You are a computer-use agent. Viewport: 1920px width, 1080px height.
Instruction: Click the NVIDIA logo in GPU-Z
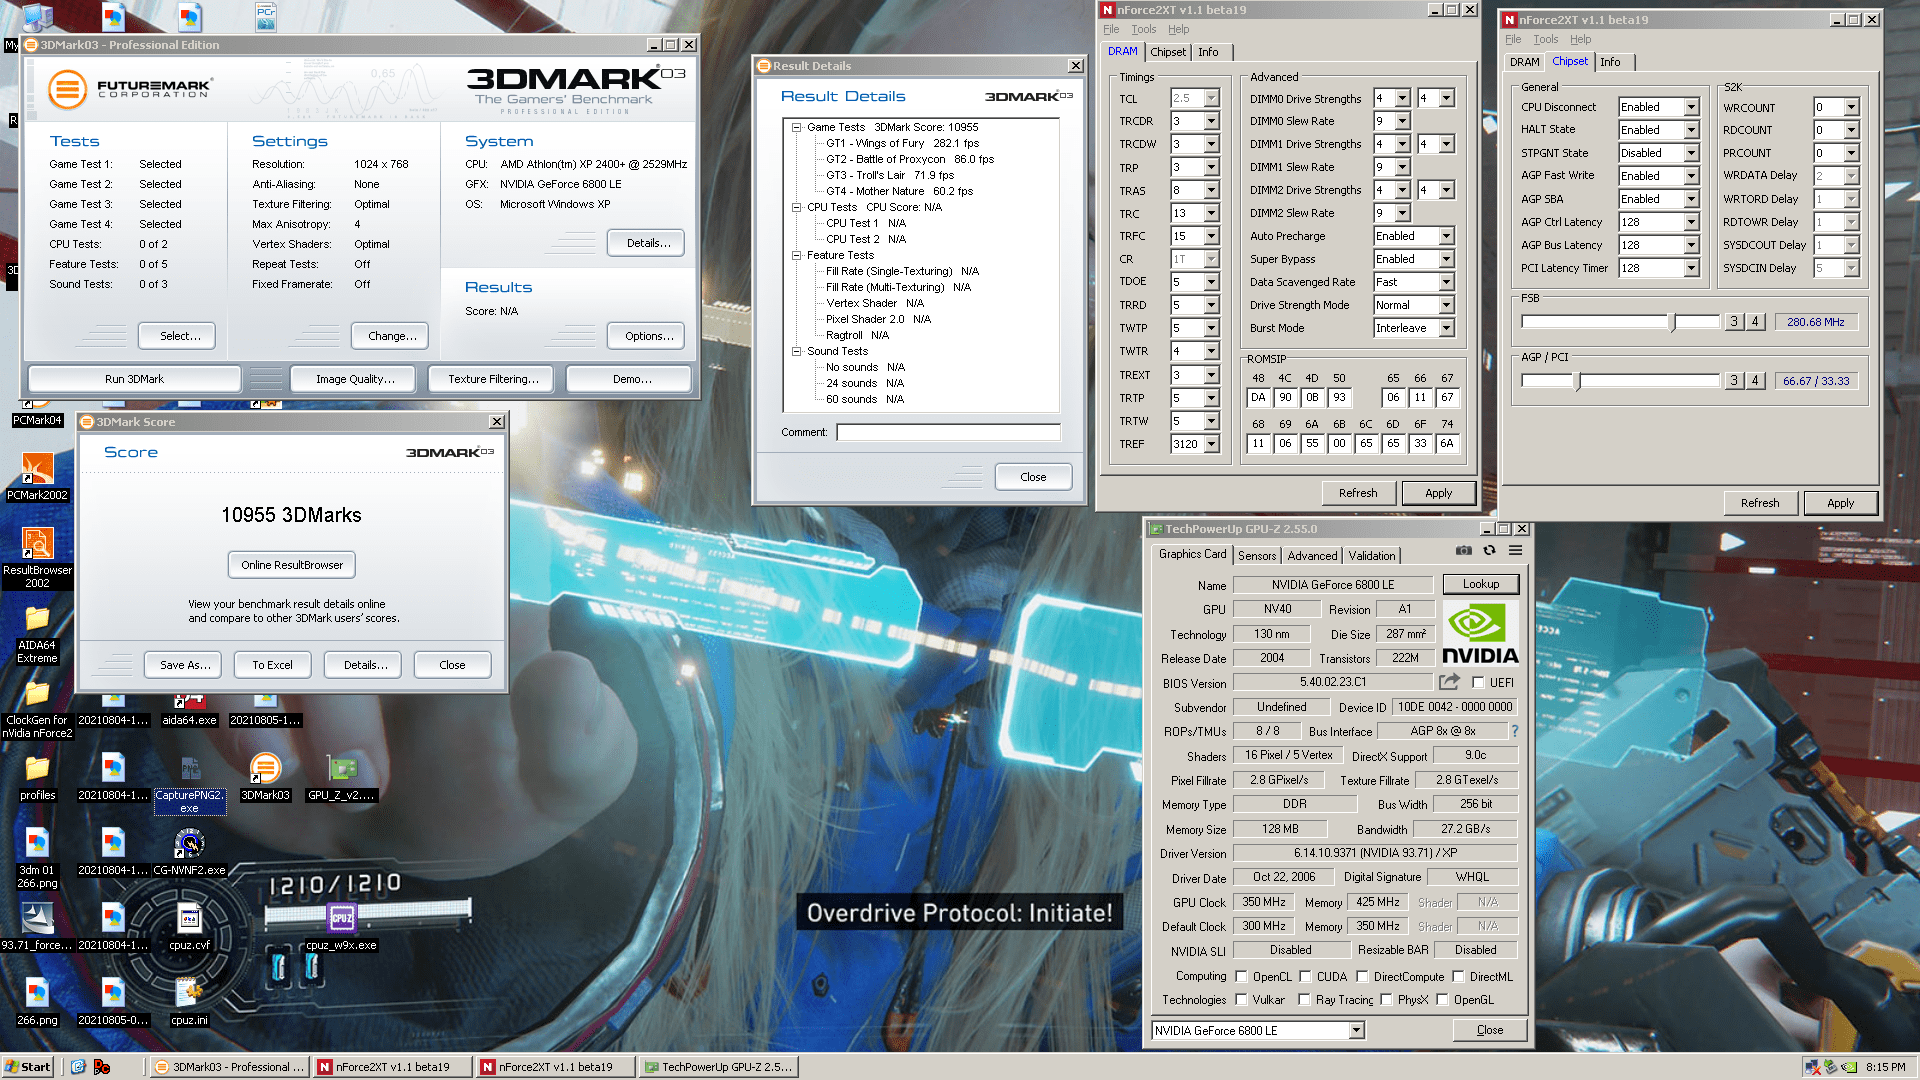[1480, 633]
